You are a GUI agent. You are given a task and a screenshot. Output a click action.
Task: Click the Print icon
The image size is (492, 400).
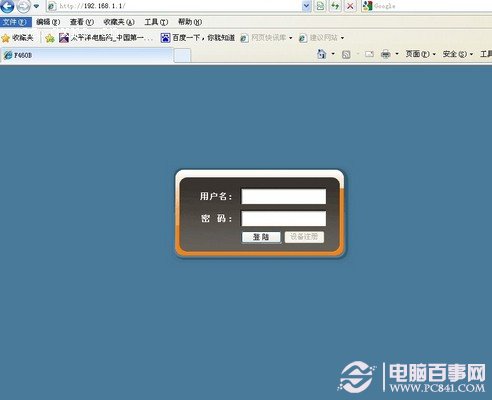386,54
